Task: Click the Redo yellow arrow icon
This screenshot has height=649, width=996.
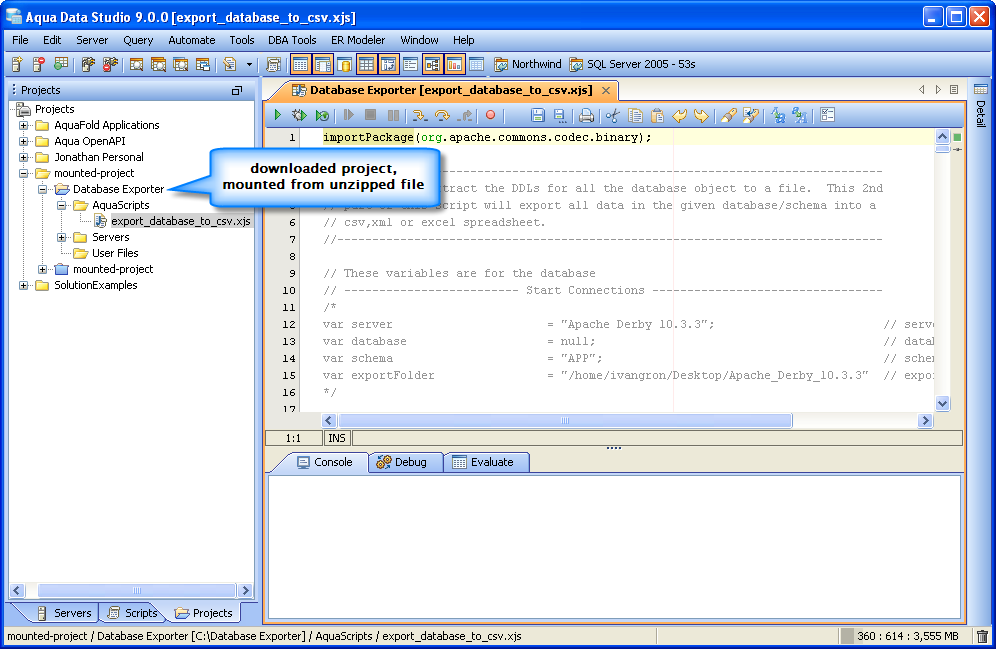Action: [x=701, y=115]
